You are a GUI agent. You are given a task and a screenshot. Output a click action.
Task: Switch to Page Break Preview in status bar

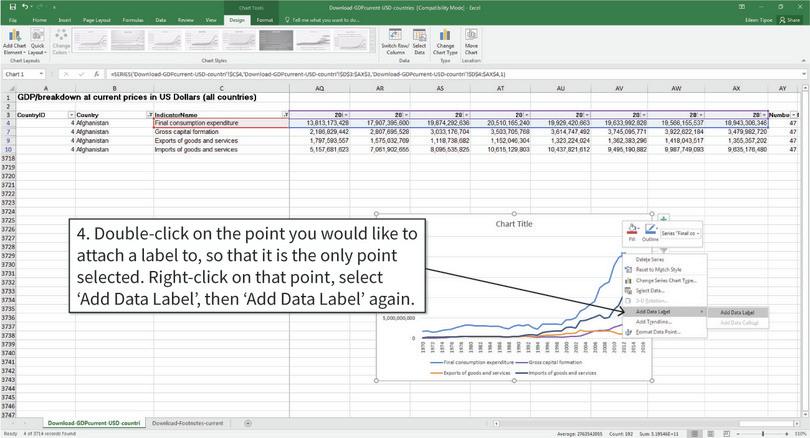point(726,434)
